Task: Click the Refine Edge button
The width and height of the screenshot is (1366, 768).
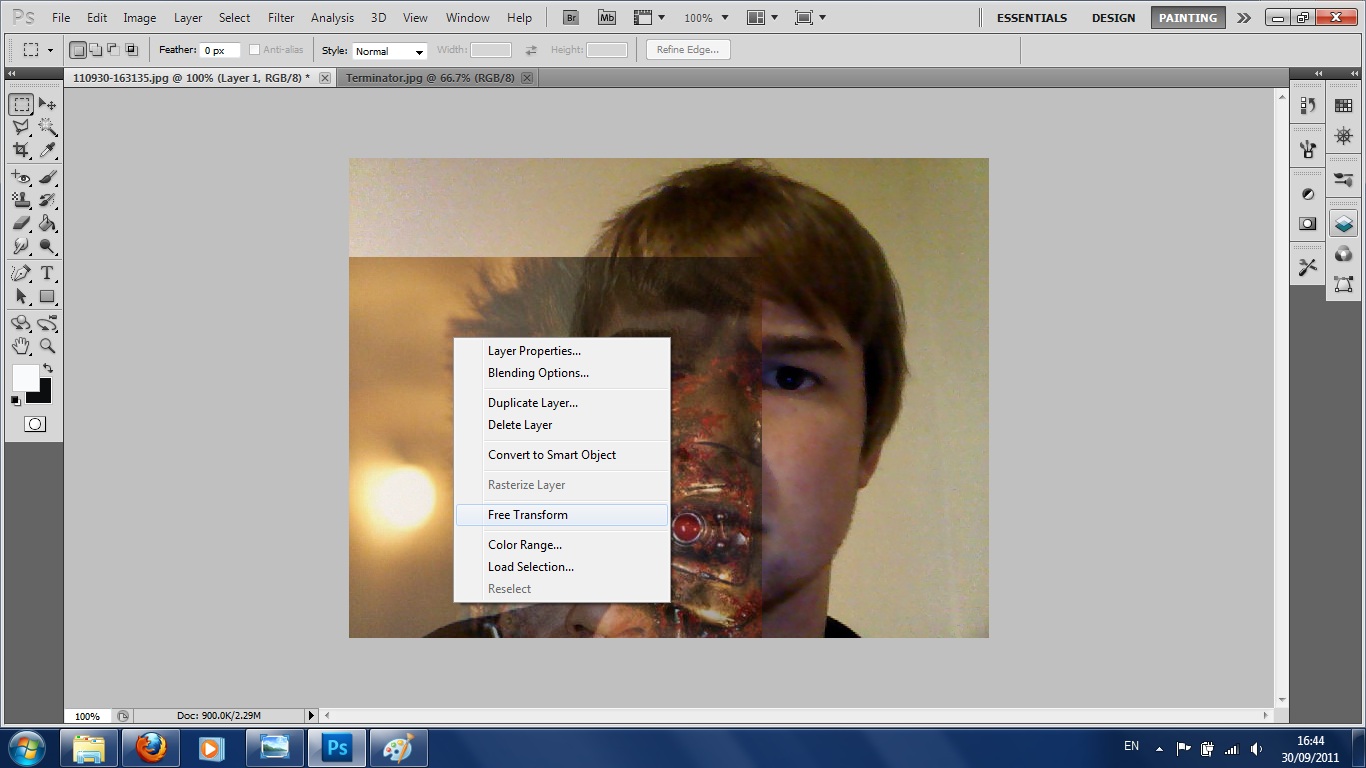Action: (x=688, y=50)
